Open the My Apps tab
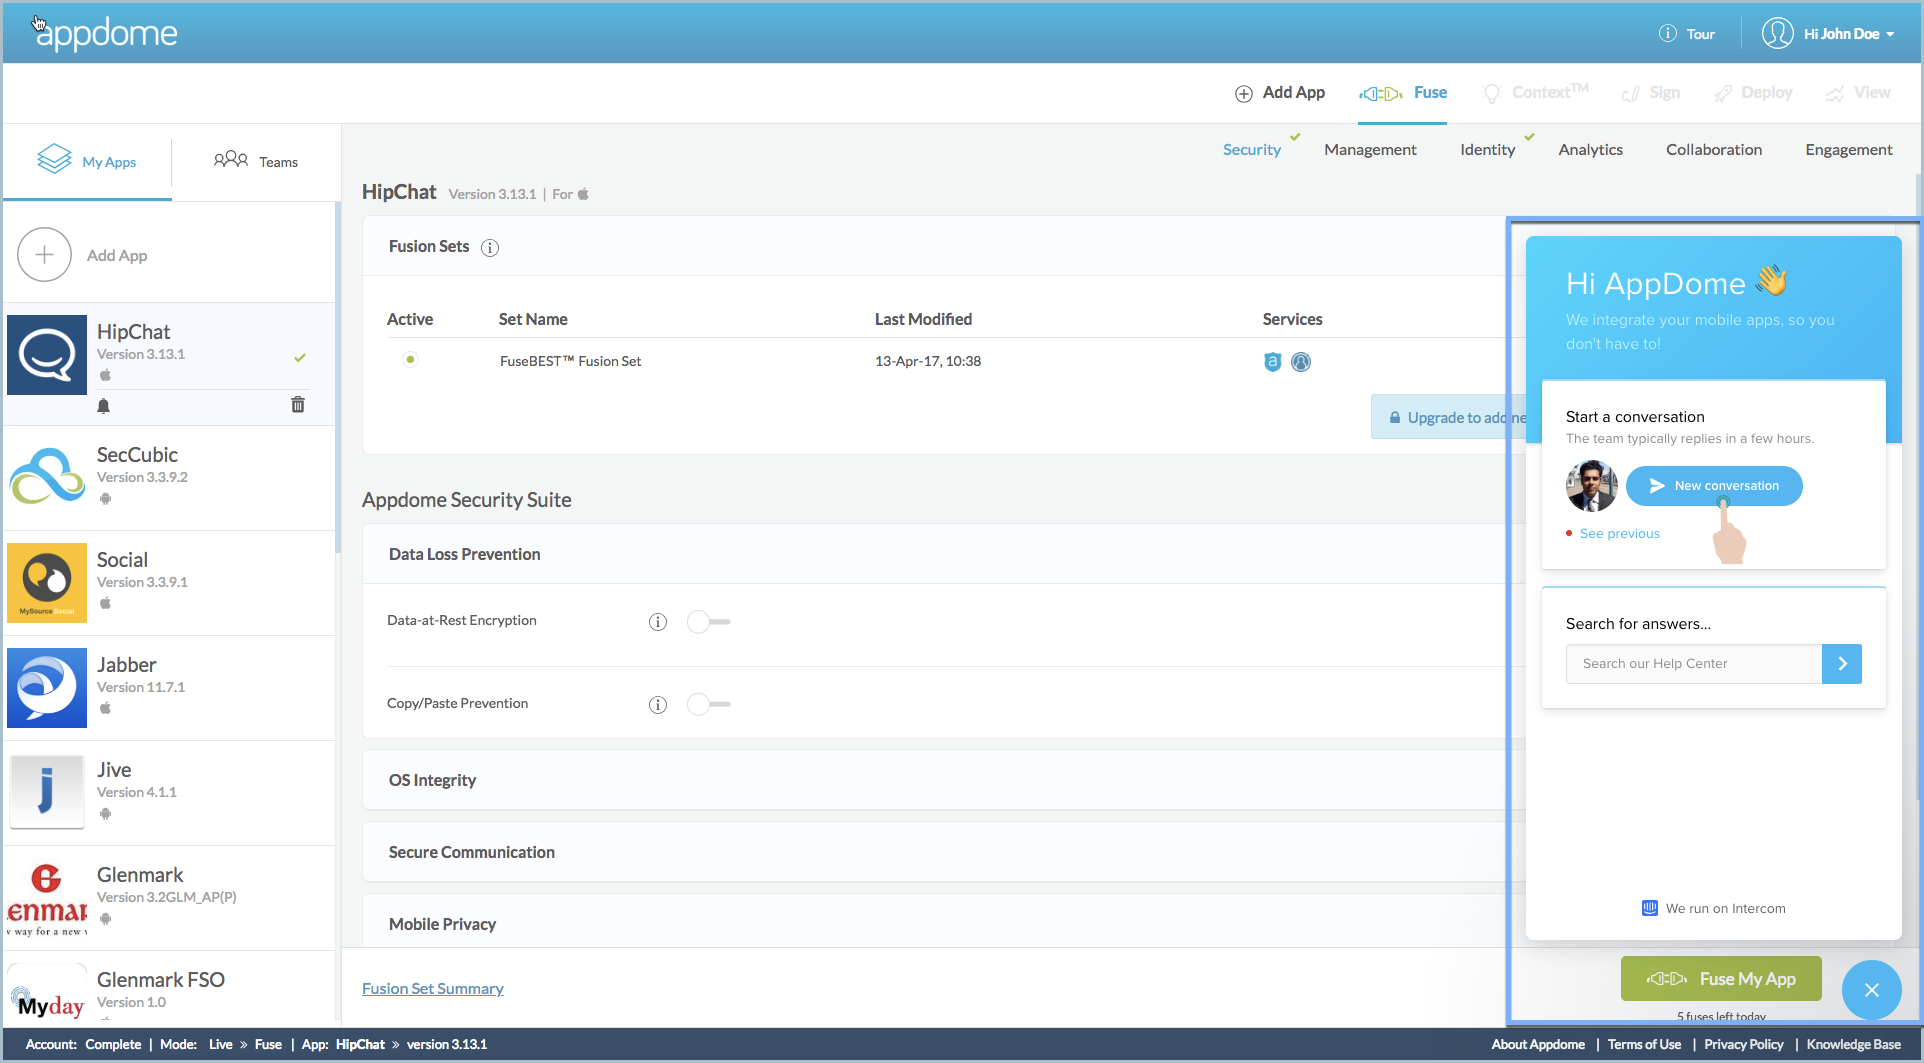1924x1063 pixels. point(87,161)
